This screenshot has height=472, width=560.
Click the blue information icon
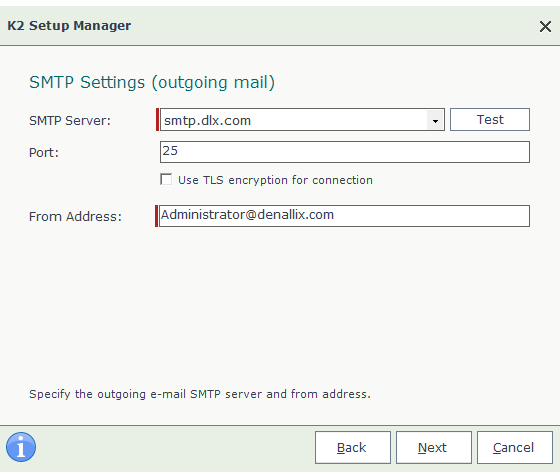tap(21, 447)
